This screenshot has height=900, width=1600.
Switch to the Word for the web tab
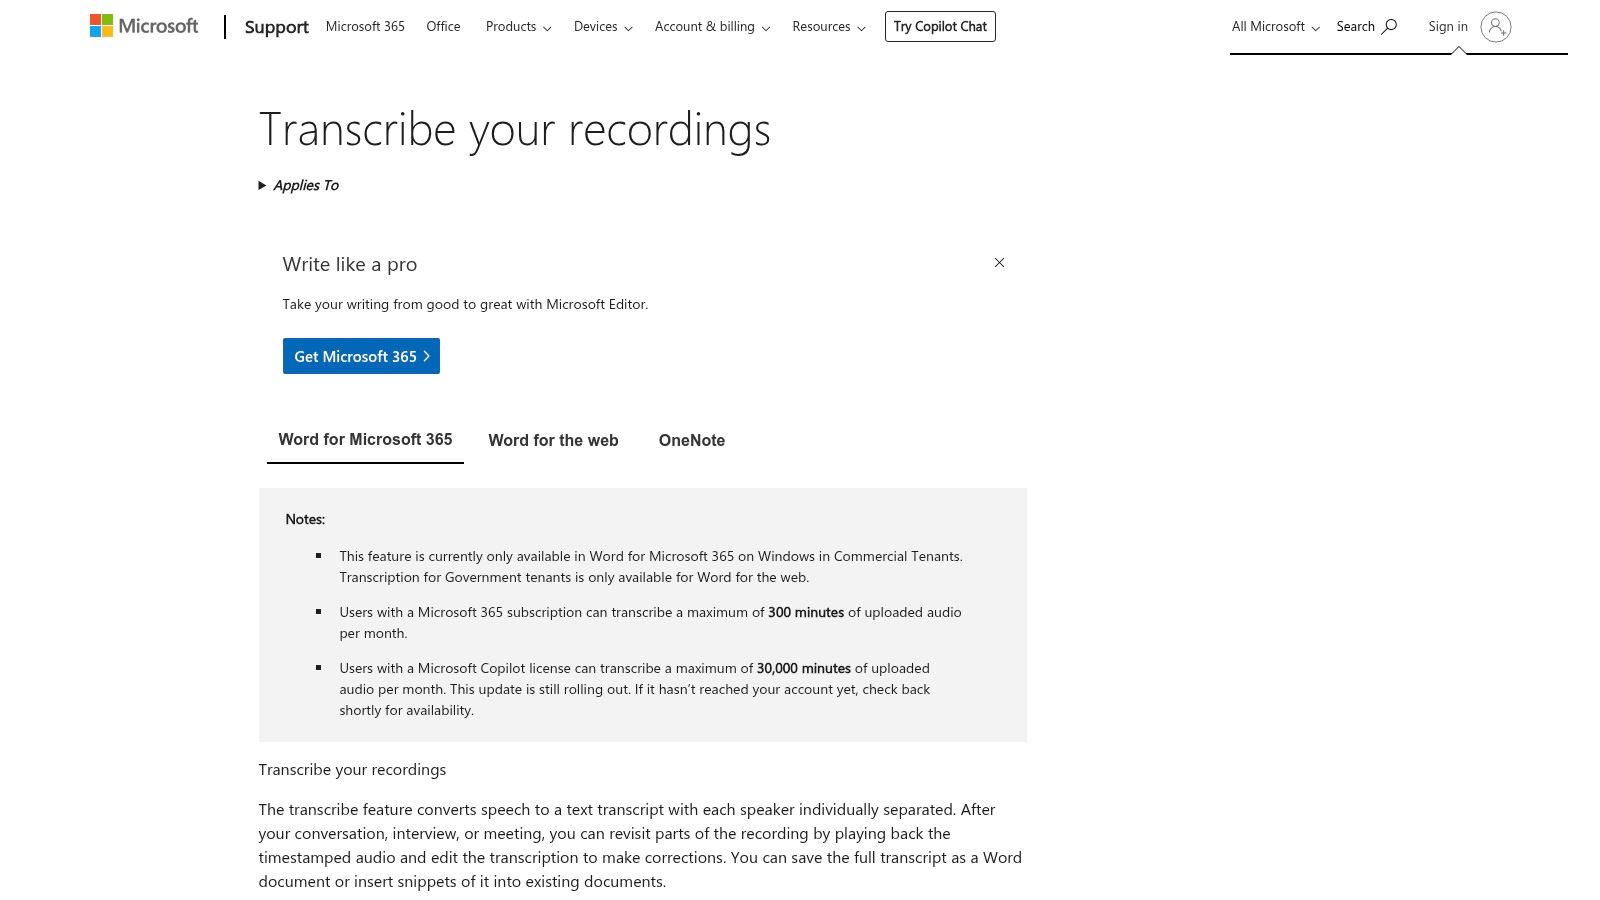click(x=553, y=440)
